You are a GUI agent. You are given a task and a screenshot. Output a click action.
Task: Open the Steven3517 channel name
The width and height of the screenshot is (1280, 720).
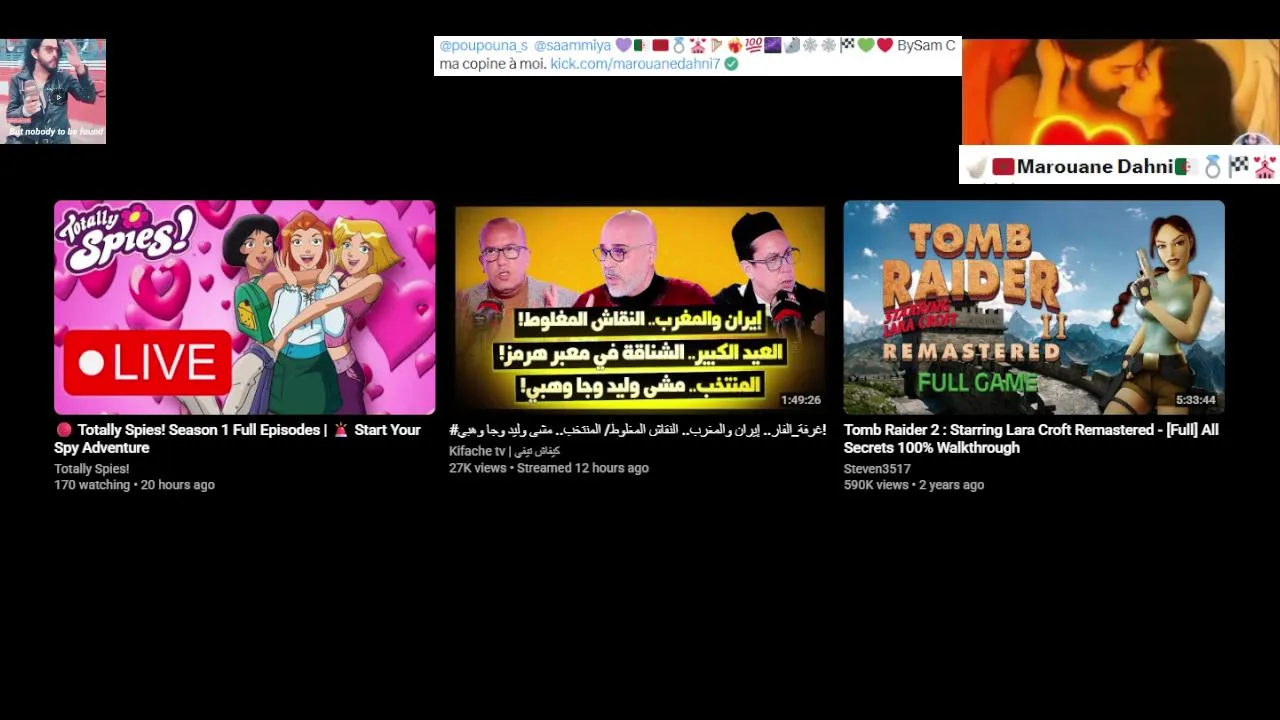click(877, 469)
